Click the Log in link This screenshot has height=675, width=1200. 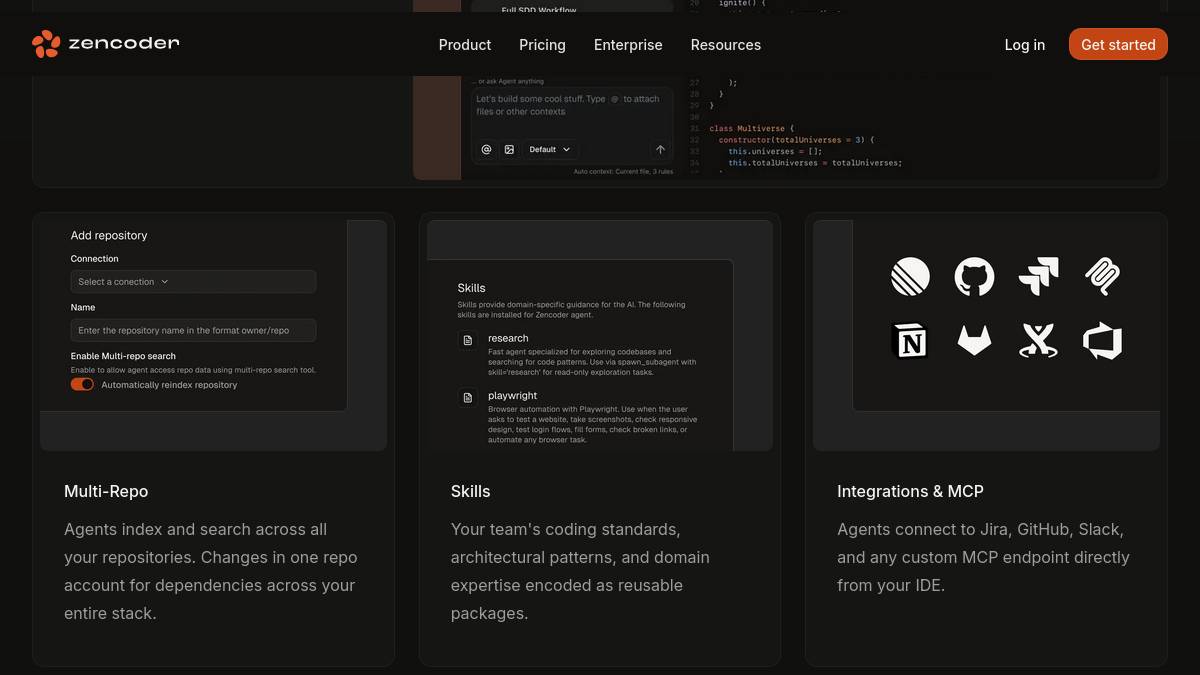(1025, 45)
